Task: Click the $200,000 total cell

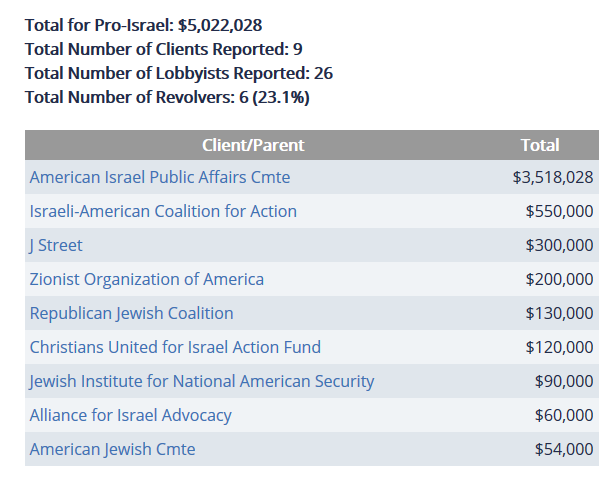Action: tap(559, 279)
